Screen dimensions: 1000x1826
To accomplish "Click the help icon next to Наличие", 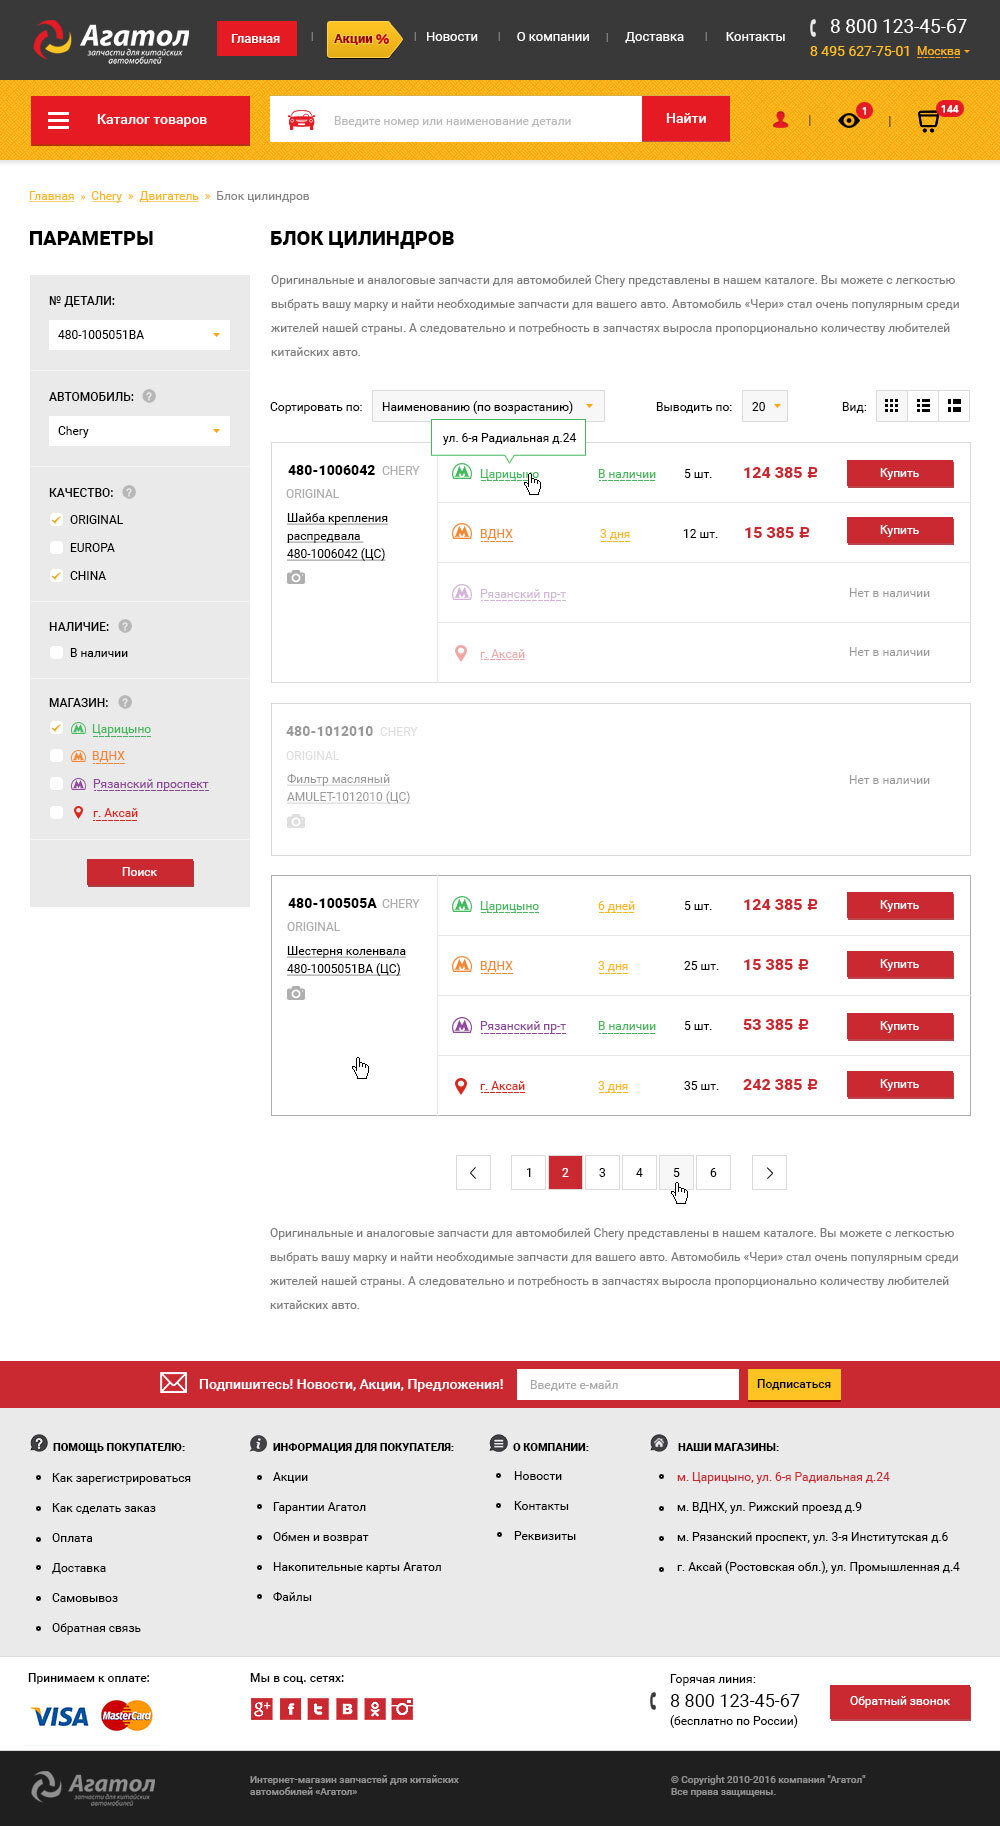I will pyautogui.click(x=125, y=626).
